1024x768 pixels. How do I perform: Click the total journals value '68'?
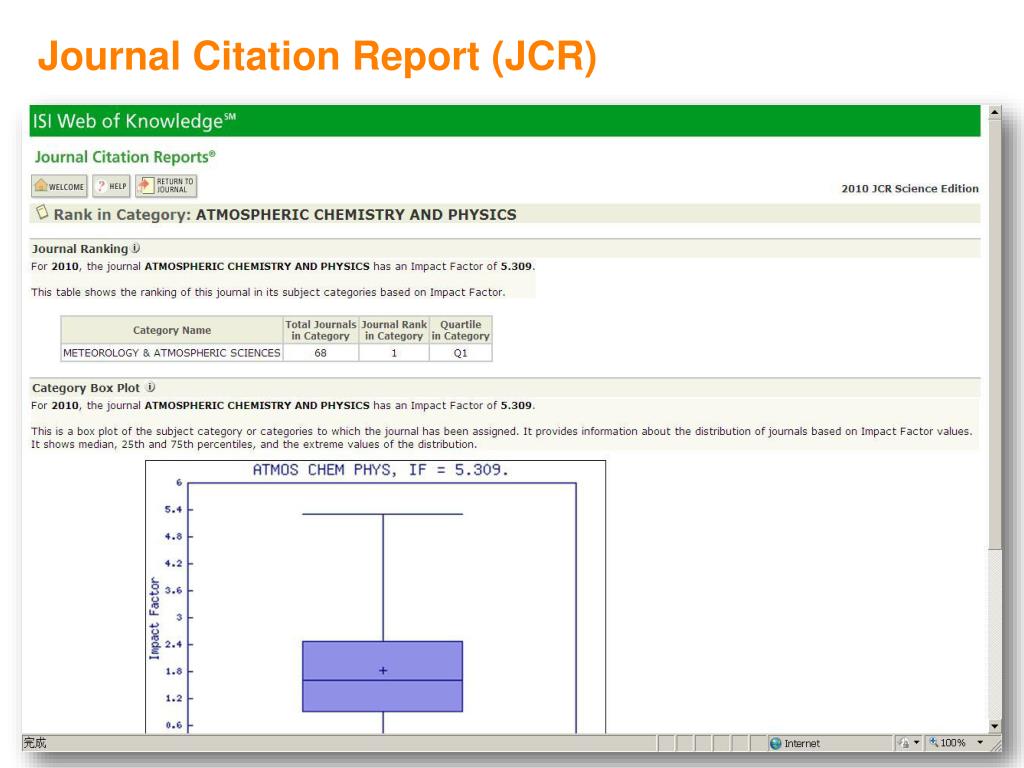pos(321,353)
